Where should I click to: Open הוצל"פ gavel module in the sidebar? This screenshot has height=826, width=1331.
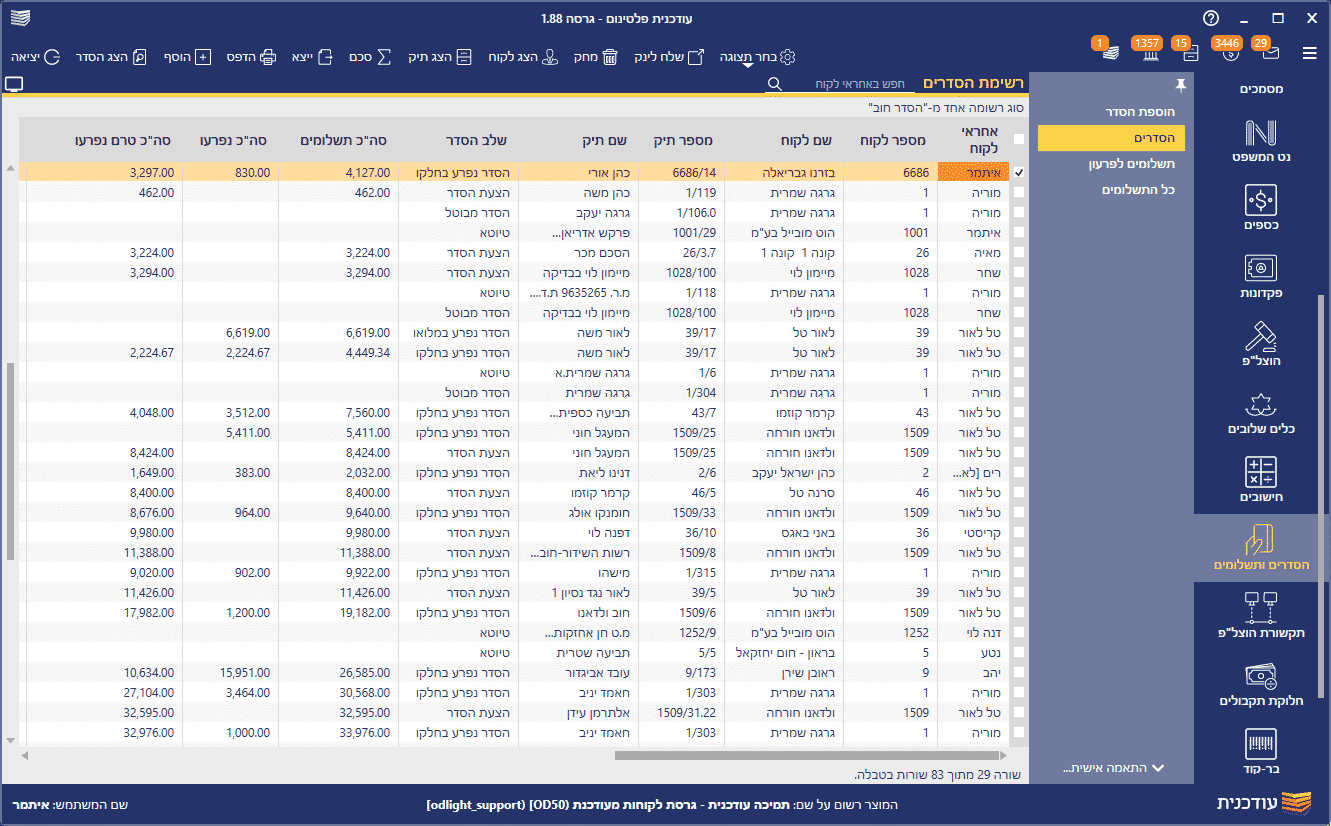[1261, 343]
